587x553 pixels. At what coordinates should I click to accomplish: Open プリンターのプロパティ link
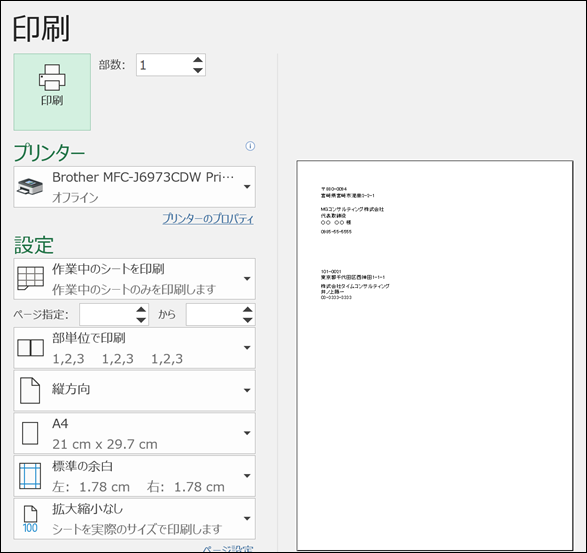pos(208,219)
